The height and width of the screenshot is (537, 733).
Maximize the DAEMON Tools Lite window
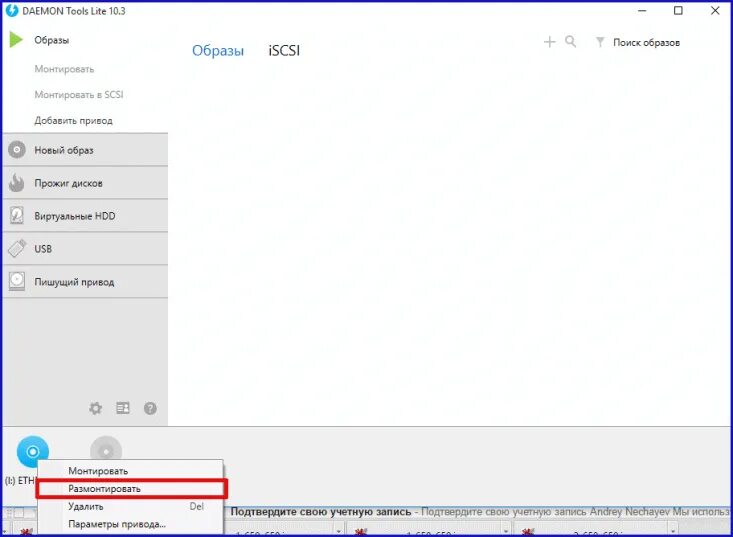[x=678, y=10]
